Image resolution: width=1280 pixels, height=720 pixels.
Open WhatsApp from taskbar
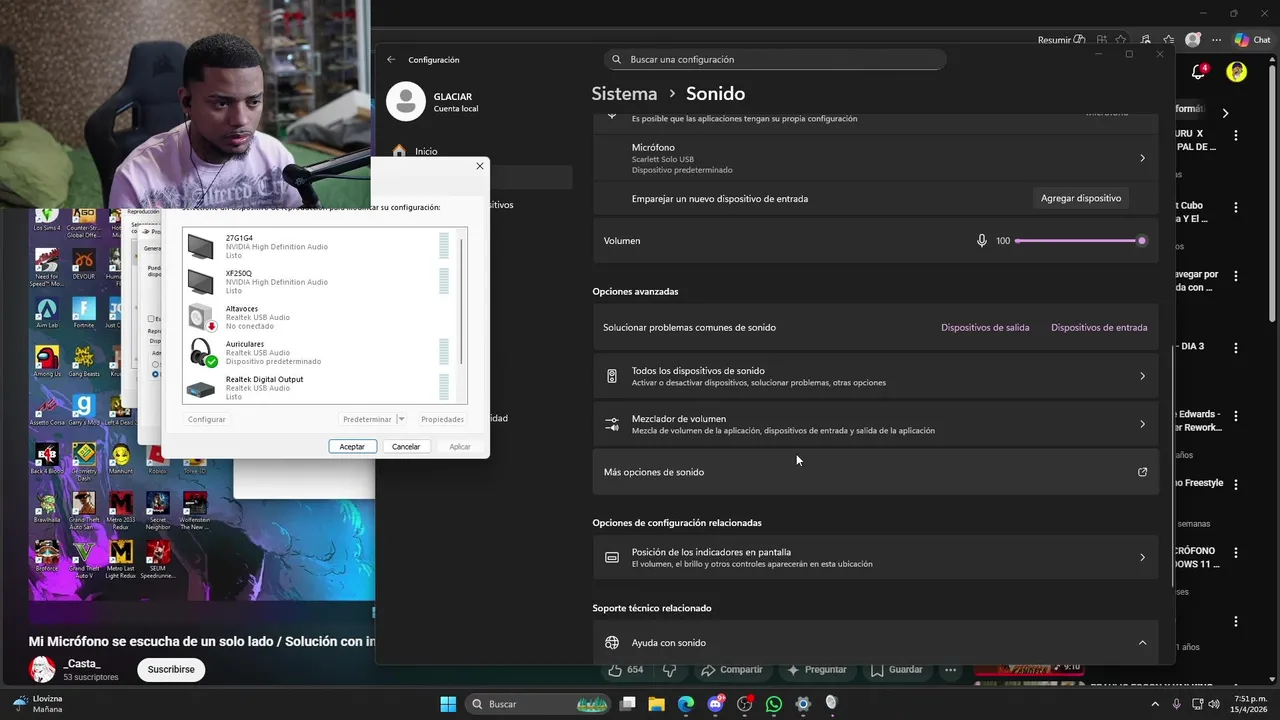[x=773, y=704]
